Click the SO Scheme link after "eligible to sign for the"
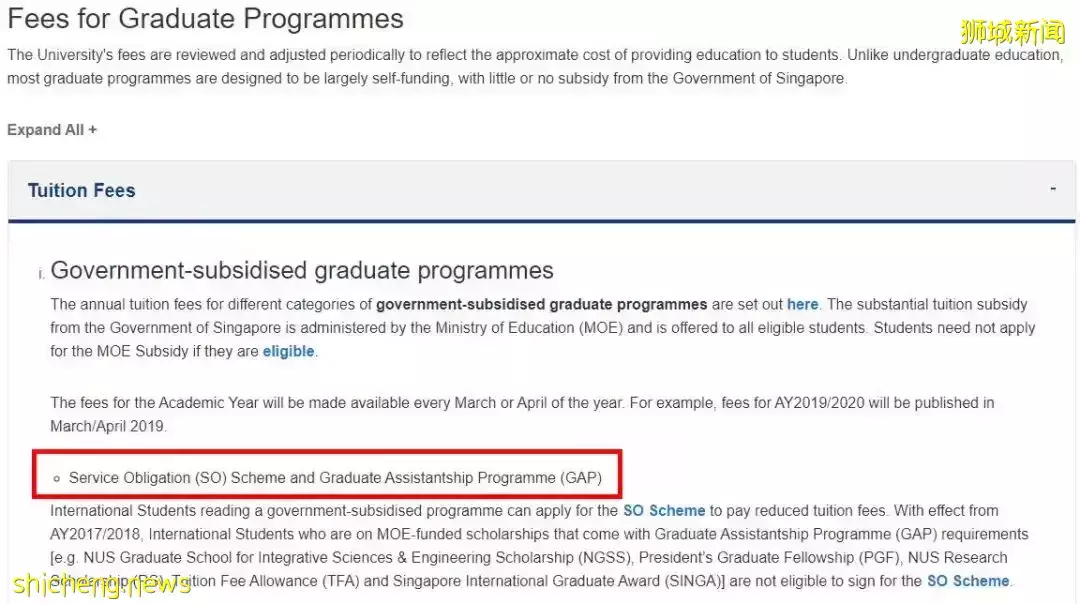Viewport: 1080px width, 604px height. coord(968,580)
